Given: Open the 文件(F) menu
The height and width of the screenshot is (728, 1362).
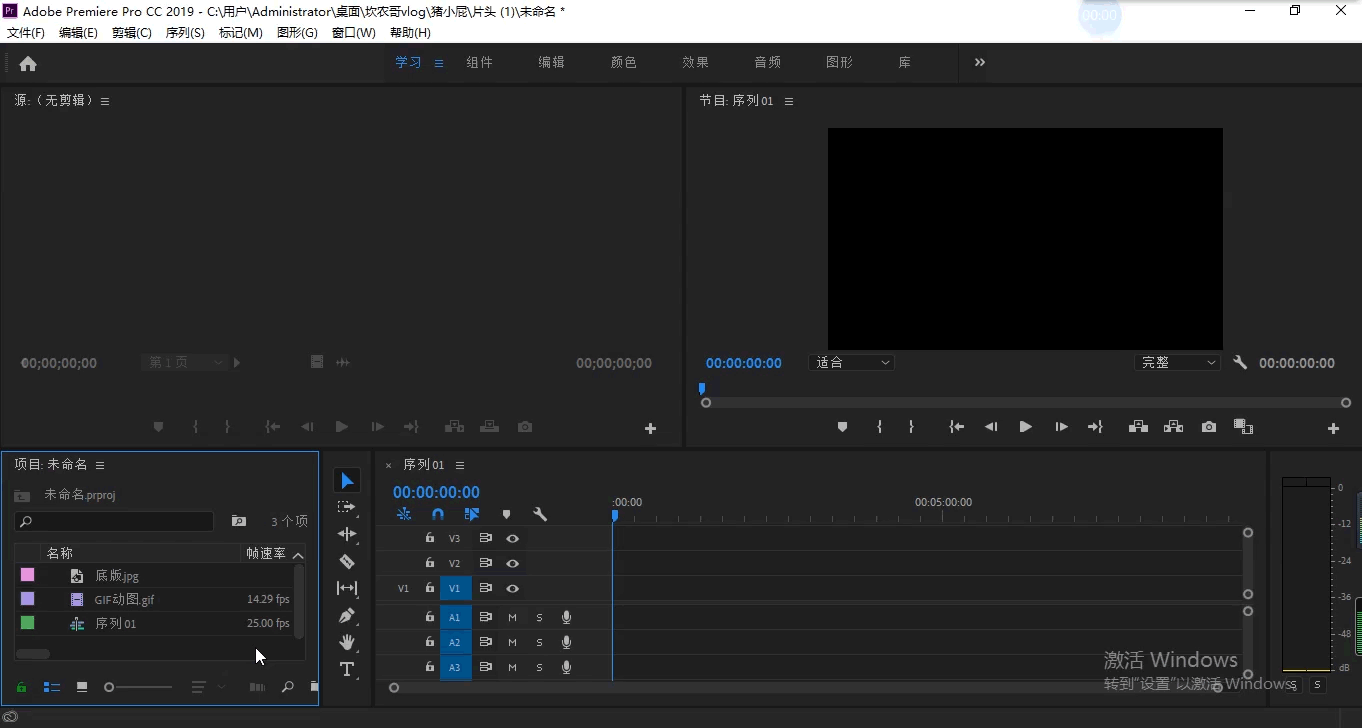Looking at the screenshot, I should [x=26, y=33].
